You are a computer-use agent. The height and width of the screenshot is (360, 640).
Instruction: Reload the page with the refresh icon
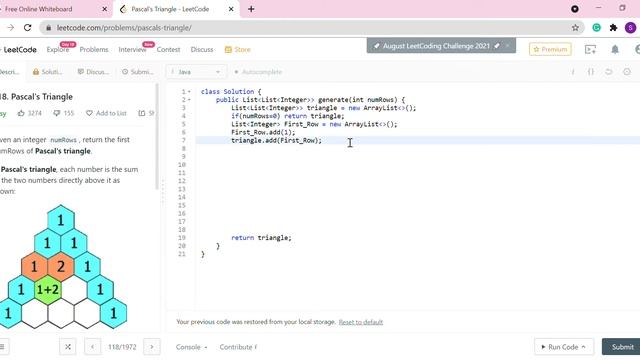(x=27, y=28)
